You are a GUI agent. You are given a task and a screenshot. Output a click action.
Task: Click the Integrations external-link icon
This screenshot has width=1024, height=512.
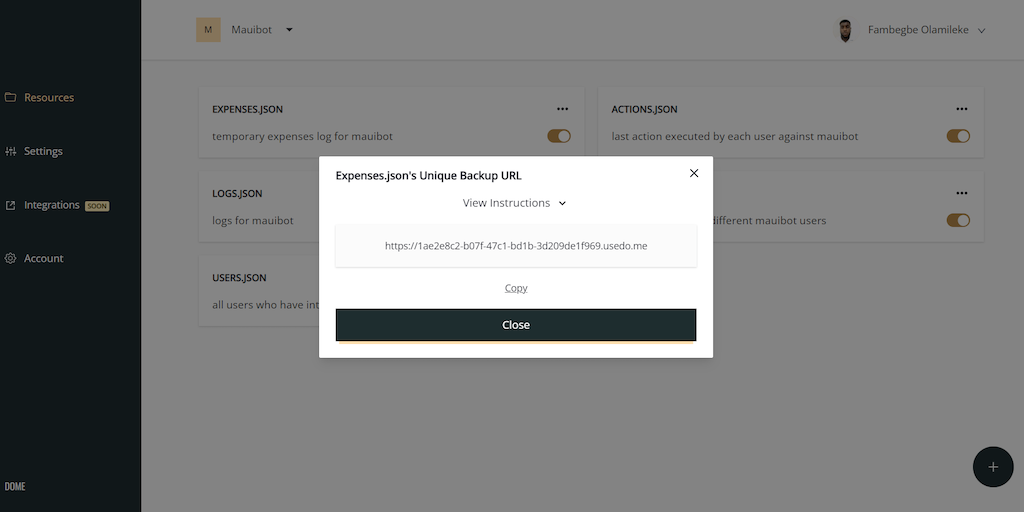click(10, 205)
